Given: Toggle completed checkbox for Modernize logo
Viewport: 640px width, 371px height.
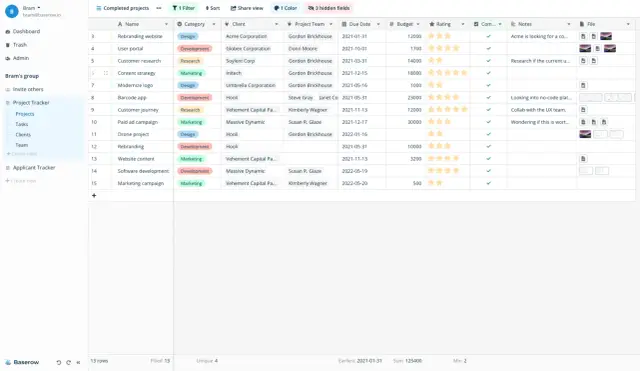Looking at the screenshot, I should click(x=489, y=85).
